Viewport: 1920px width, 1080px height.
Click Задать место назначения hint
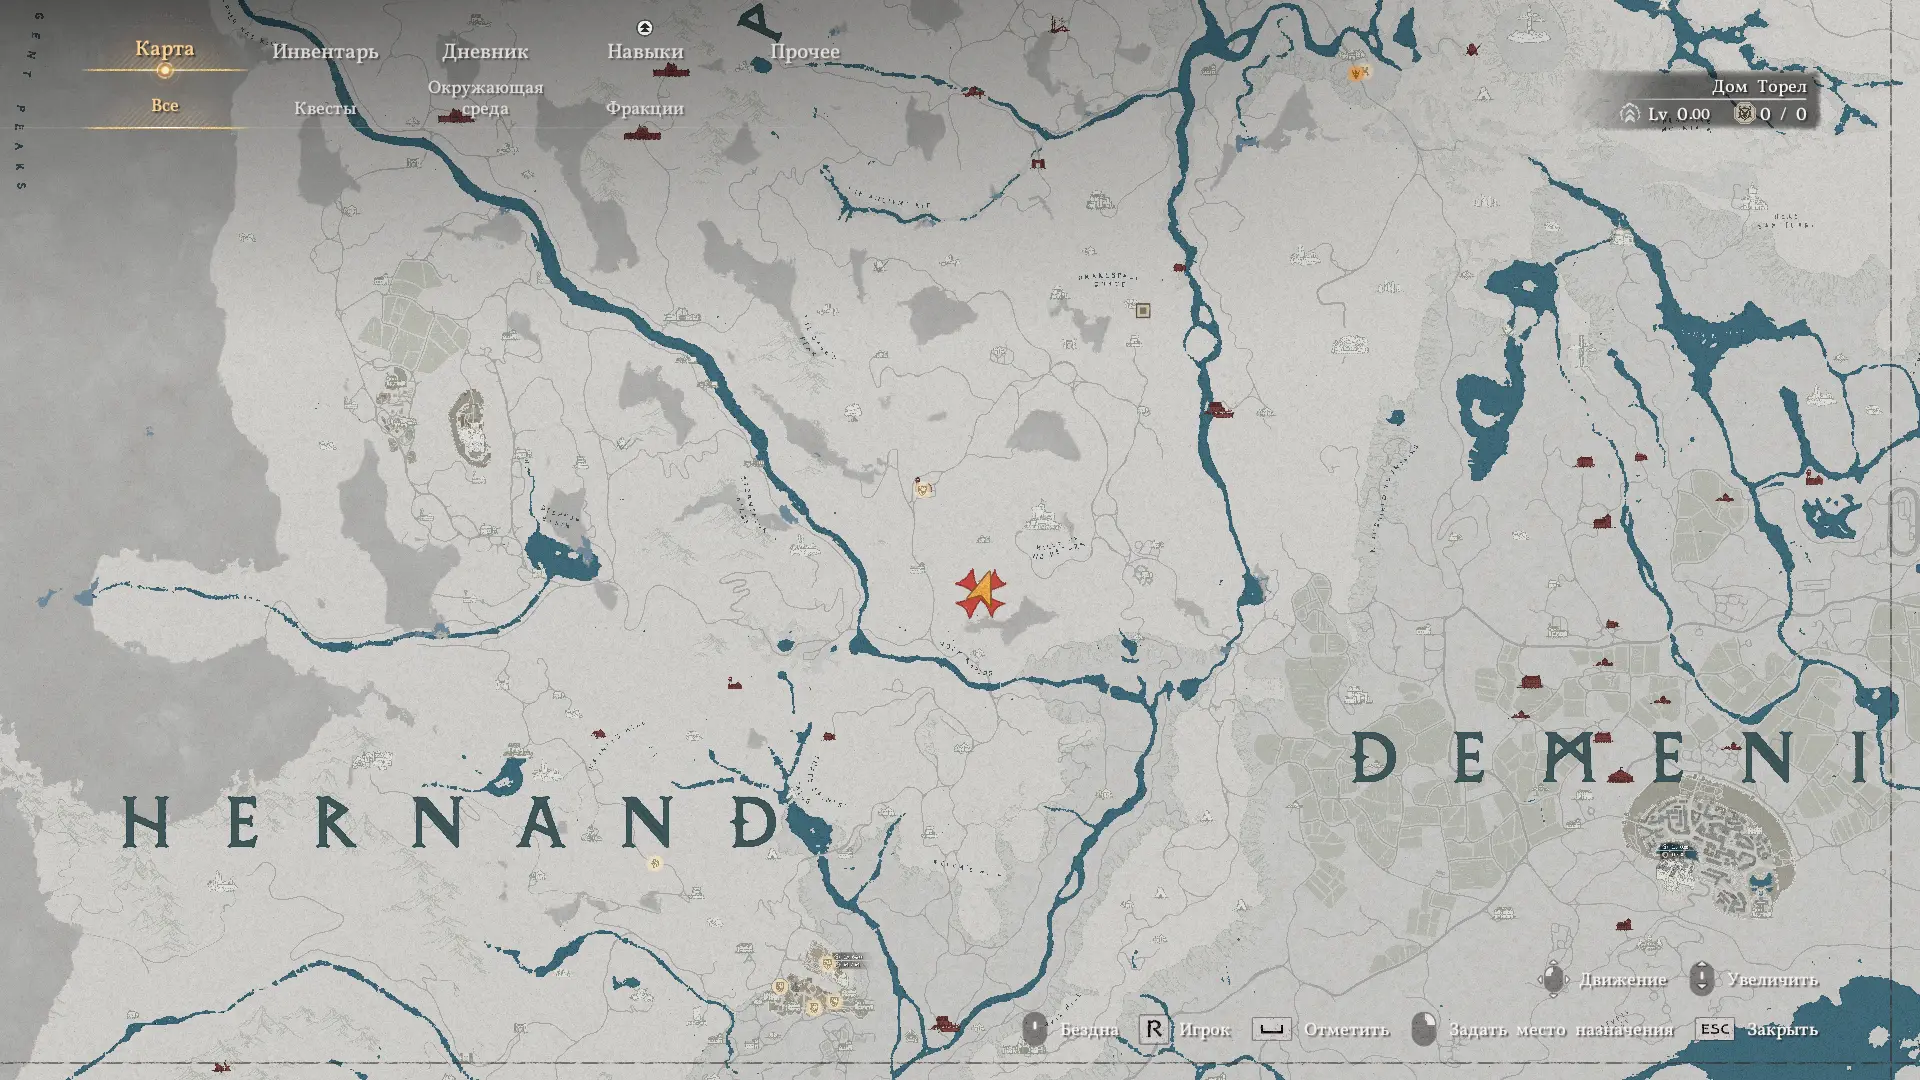coord(1560,1030)
